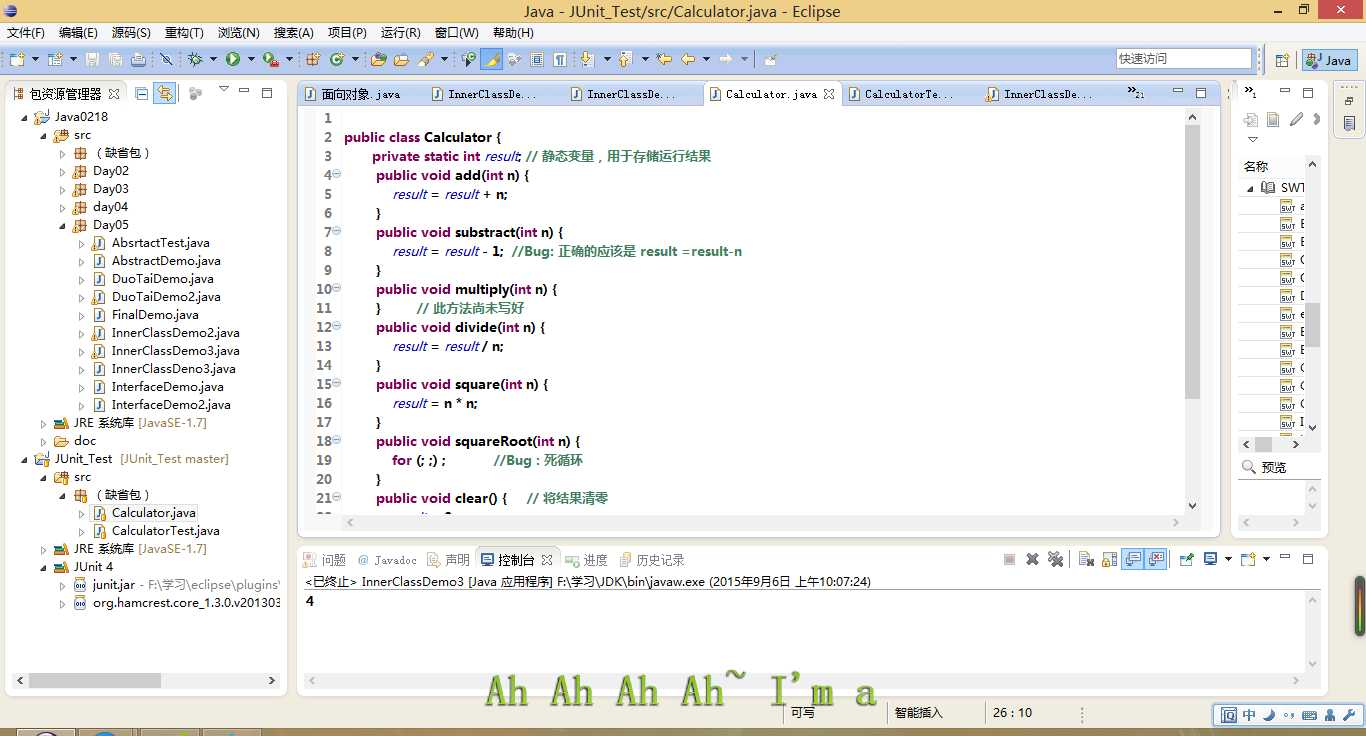
Task: Click the Next Annotation arrow icon
Action: (x=587, y=60)
